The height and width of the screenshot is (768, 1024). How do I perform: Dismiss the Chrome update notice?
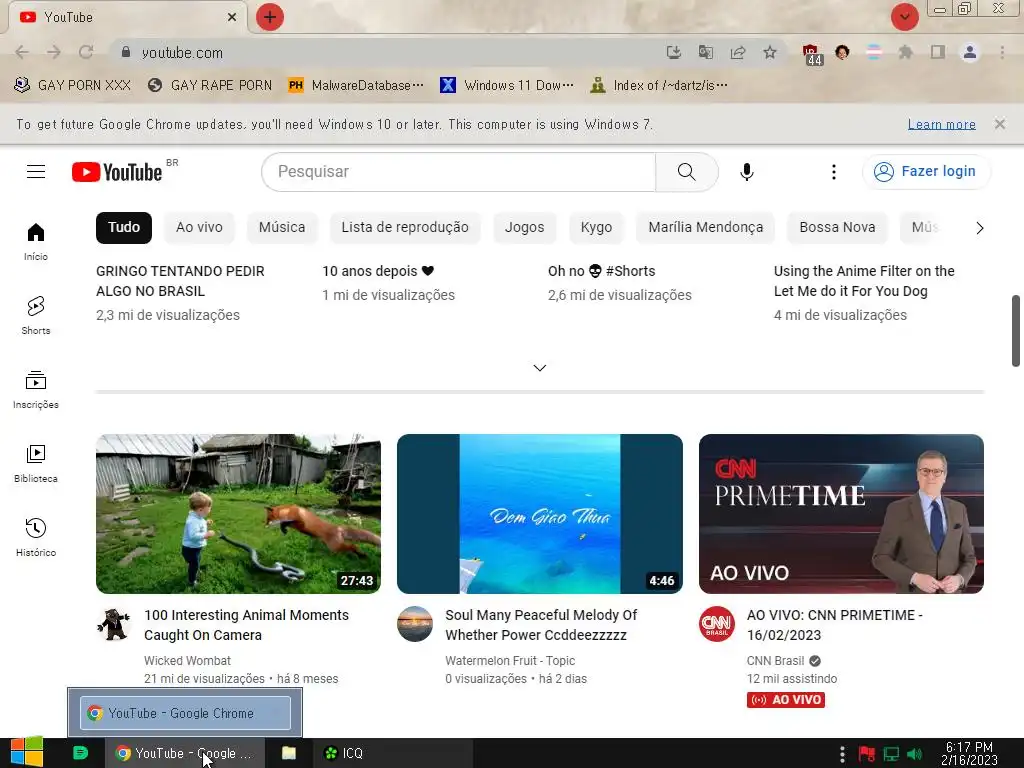pyautogui.click(x=999, y=123)
